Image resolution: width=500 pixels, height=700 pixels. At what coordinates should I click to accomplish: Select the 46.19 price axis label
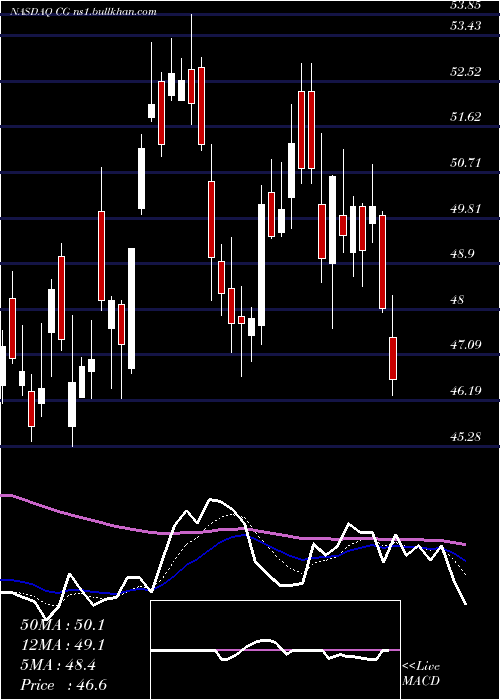tap(466, 391)
